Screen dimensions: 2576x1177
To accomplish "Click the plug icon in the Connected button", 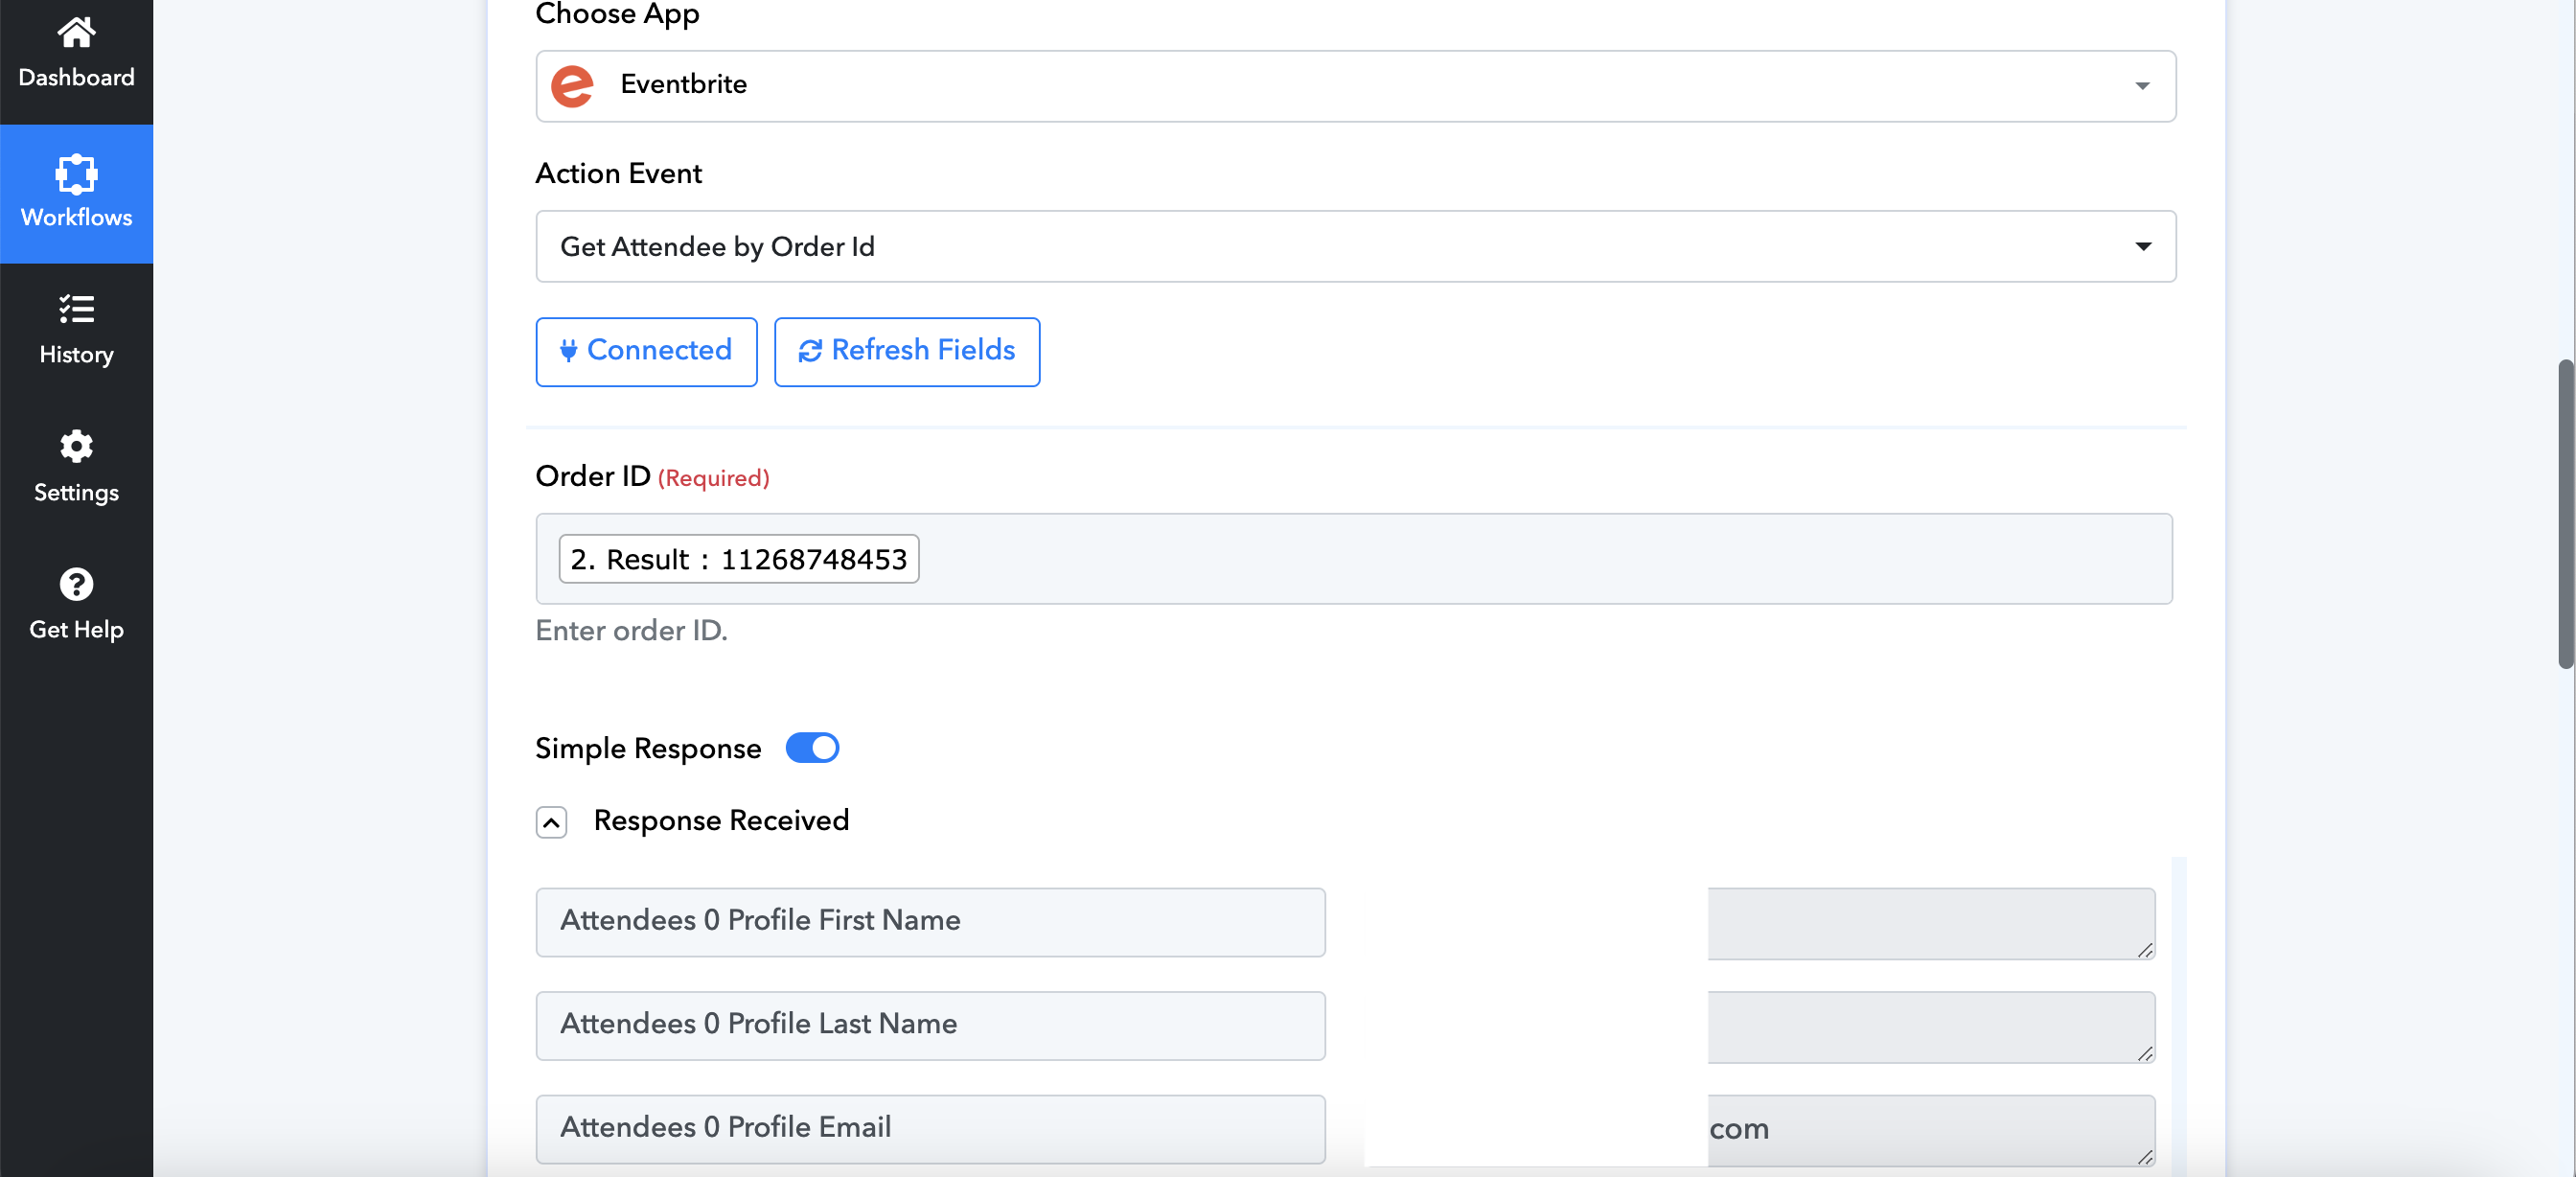I will click(568, 350).
